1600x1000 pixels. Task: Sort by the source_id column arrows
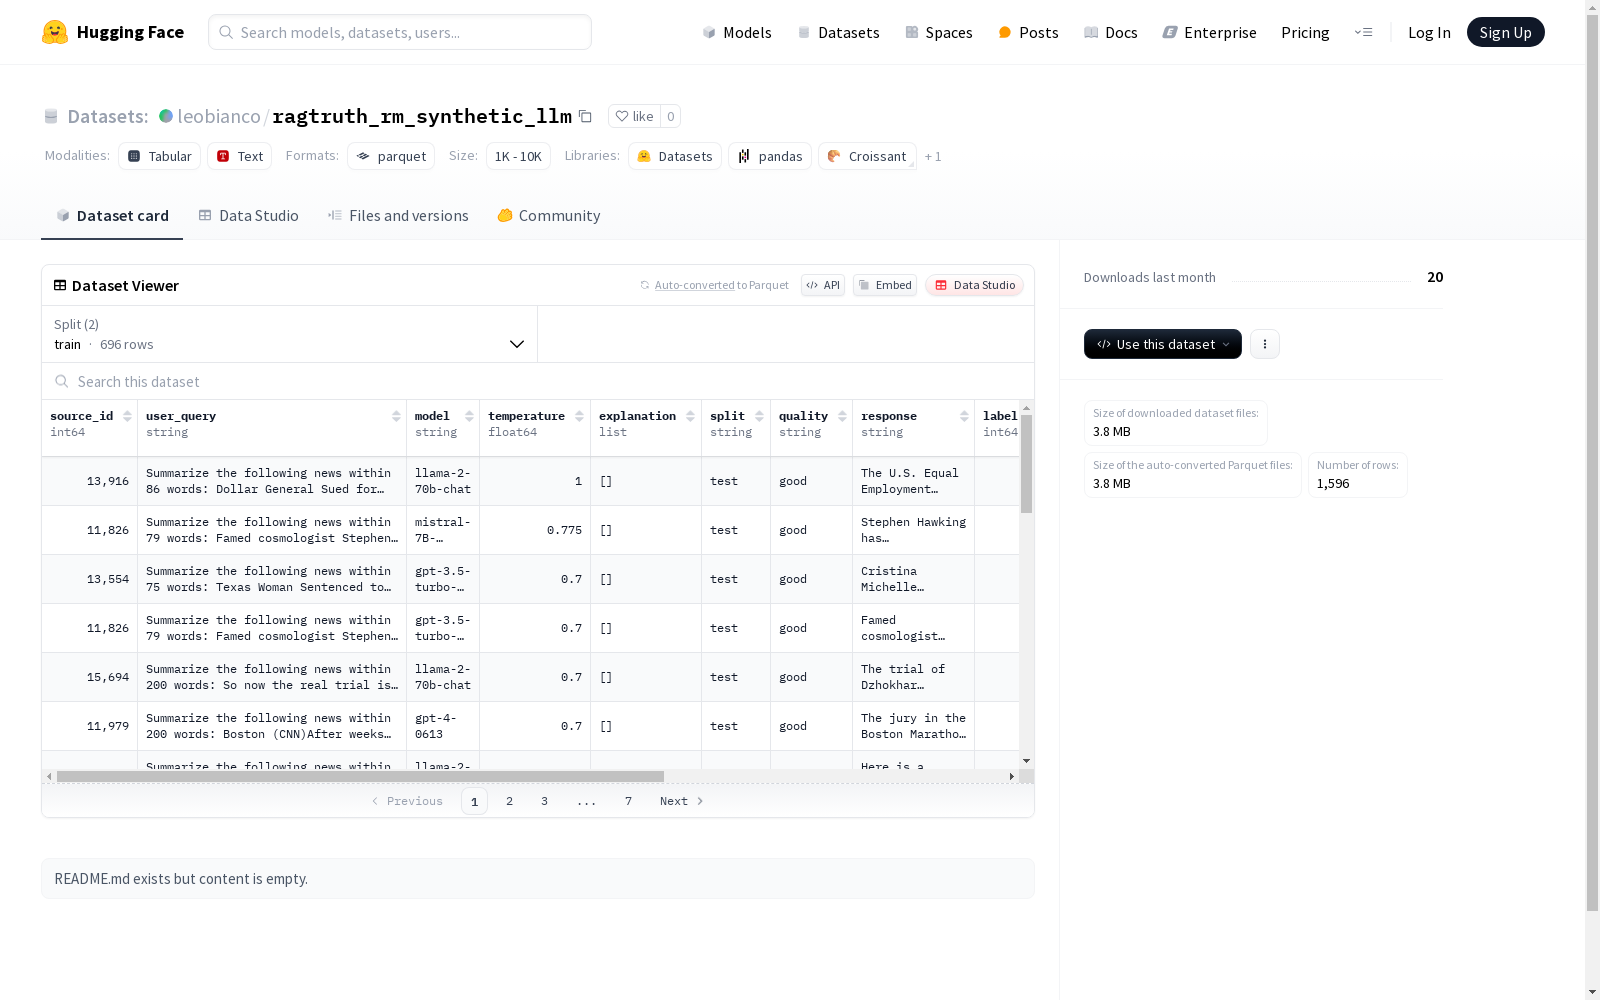tap(127, 416)
